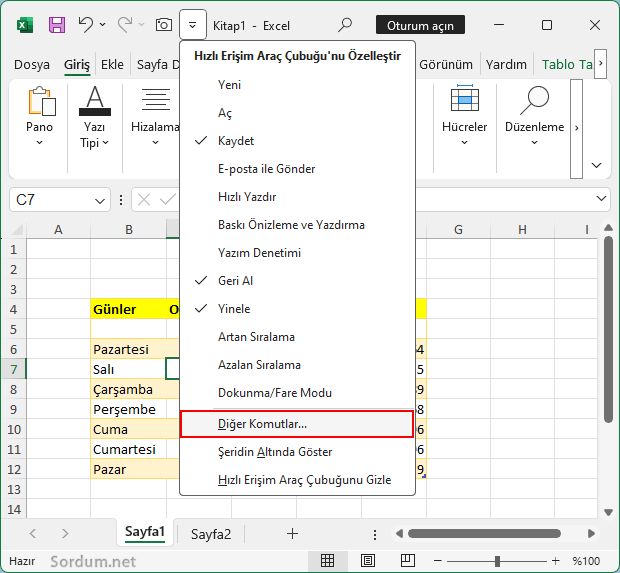The height and width of the screenshot is (573, 620).
Task: Enable Aç in Quick Access menu
Action: [297, 113]
